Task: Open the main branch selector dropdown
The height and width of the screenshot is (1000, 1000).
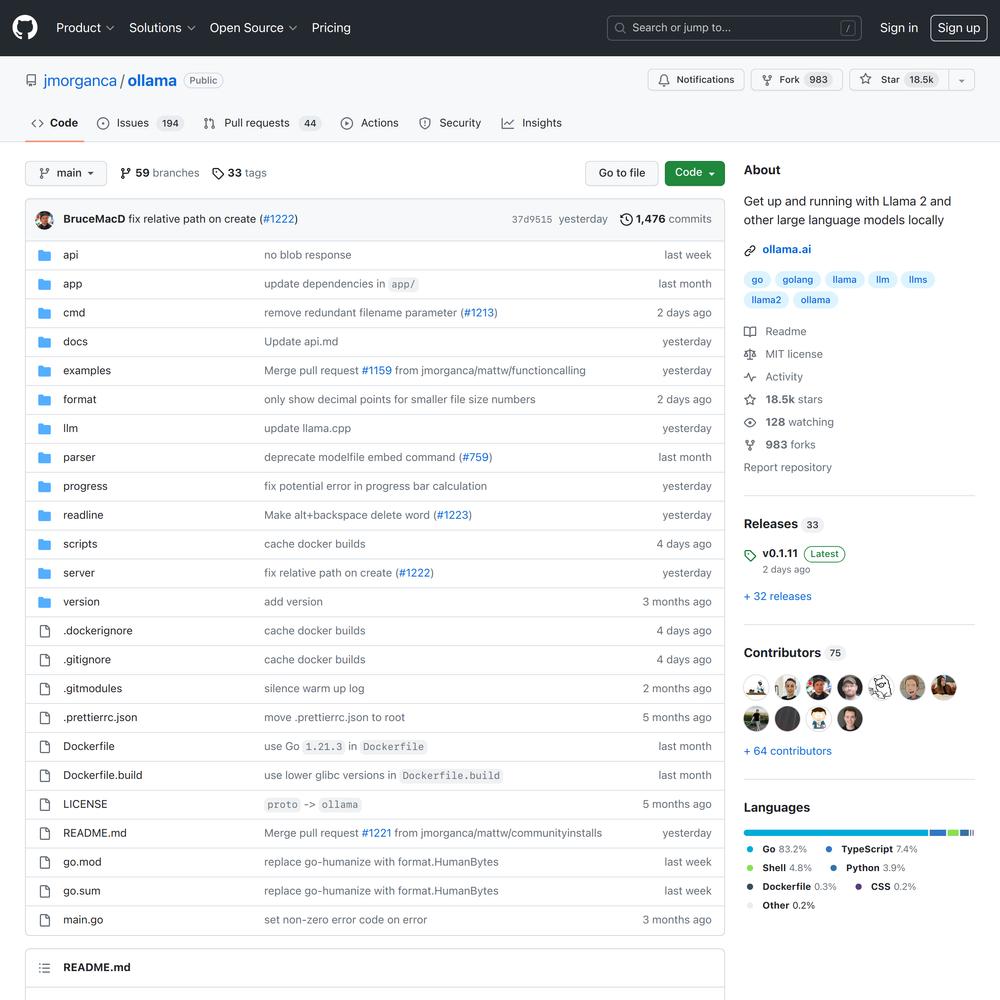Action: pyautogui.click(x=66, y=173)
